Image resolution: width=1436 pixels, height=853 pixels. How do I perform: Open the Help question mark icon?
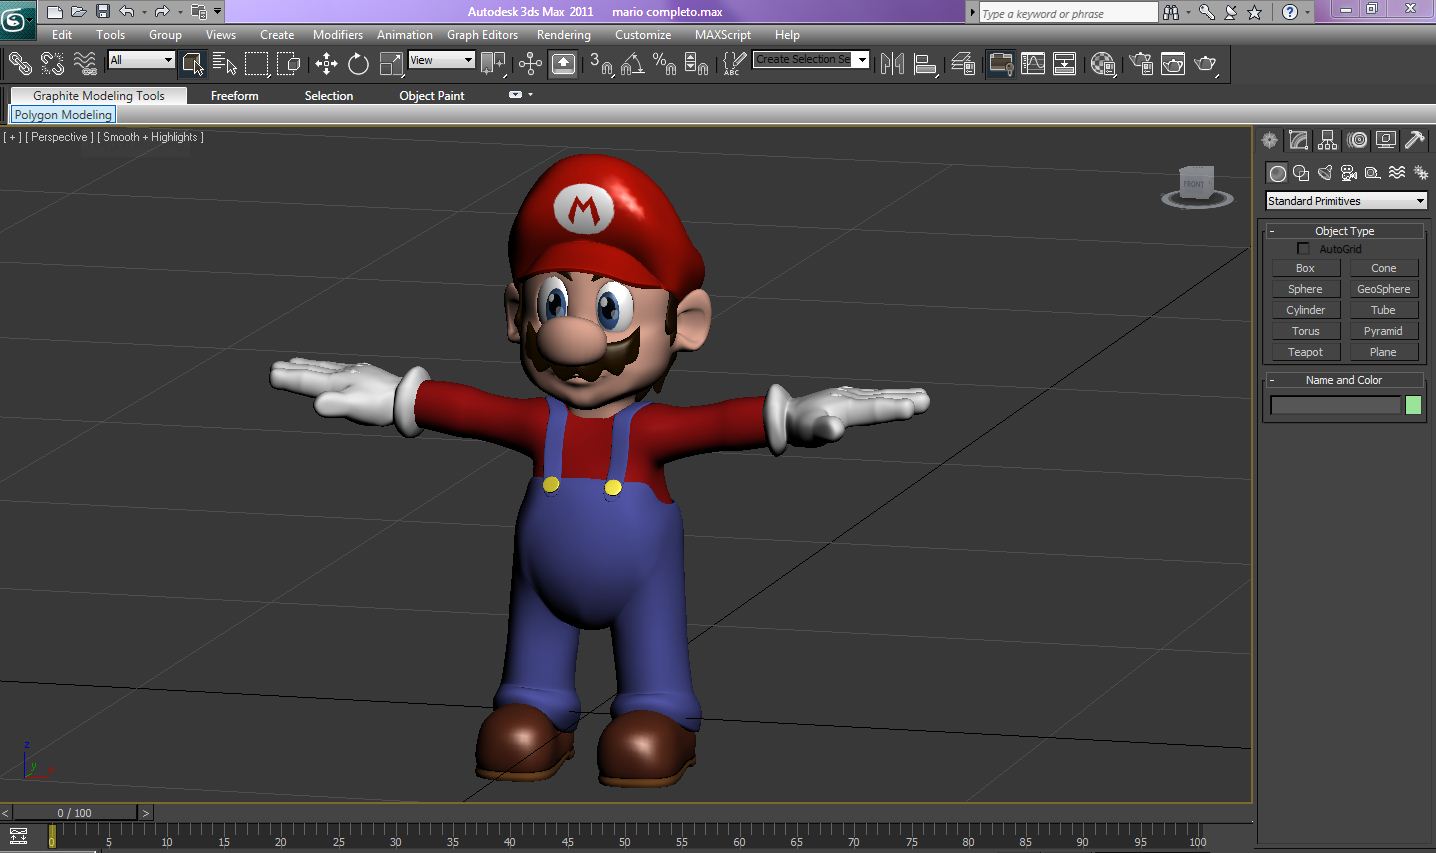[1290, 12]
